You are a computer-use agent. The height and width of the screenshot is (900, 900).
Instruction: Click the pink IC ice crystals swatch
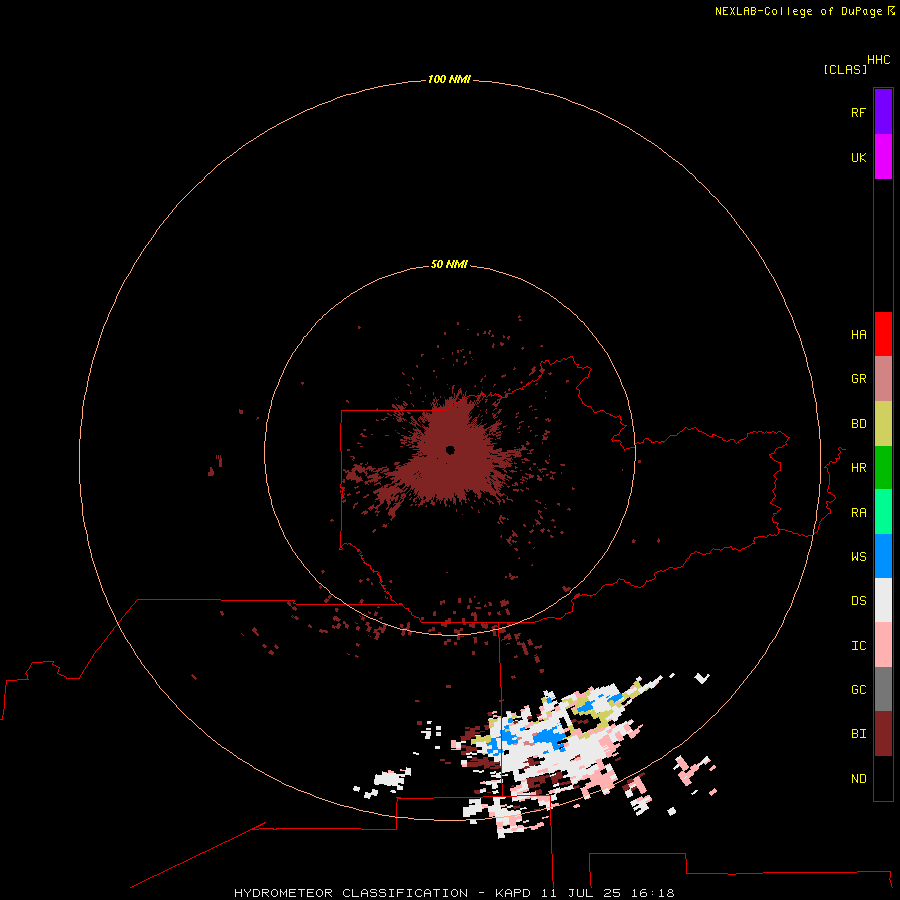tap(883, 645)
